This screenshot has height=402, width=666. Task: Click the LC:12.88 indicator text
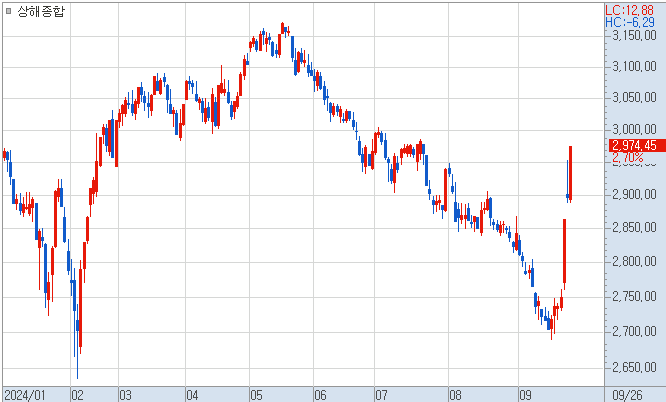(x=629, y=9)
